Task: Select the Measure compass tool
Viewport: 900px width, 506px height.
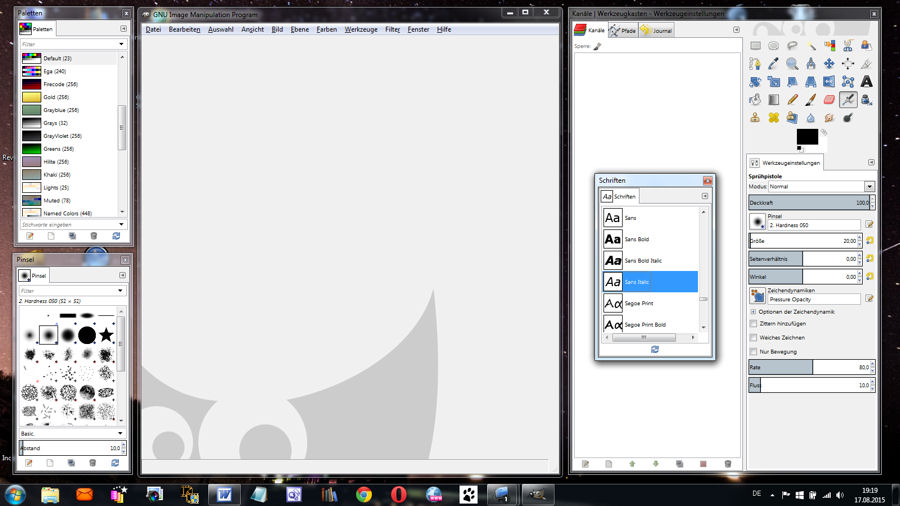Action: (x=811, y=64)
